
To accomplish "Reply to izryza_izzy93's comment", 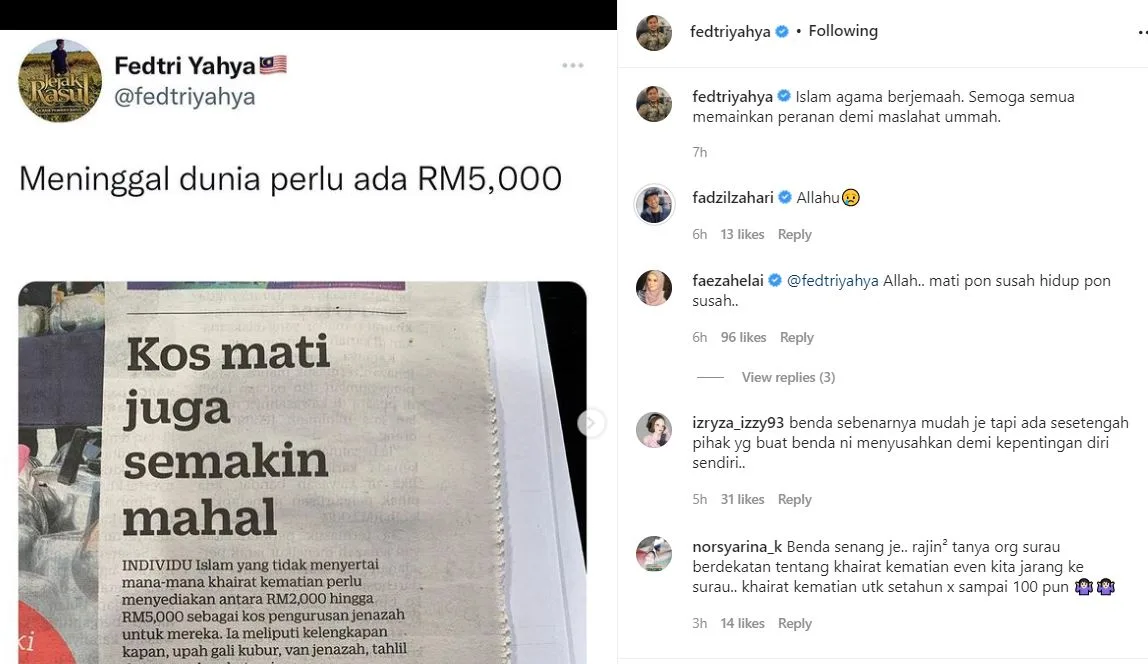I will tap(794, 499).
